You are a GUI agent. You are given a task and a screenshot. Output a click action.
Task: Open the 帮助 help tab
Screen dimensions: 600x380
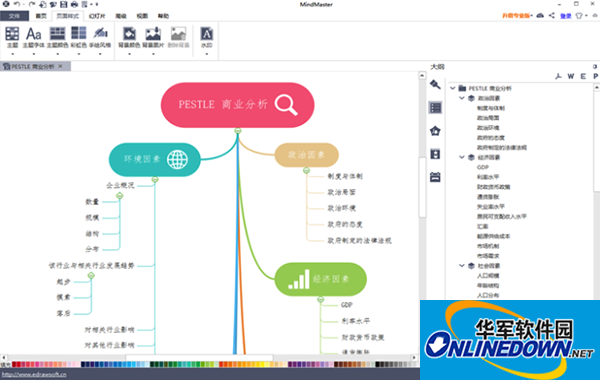pyautogui.click(x=163, y=16)
